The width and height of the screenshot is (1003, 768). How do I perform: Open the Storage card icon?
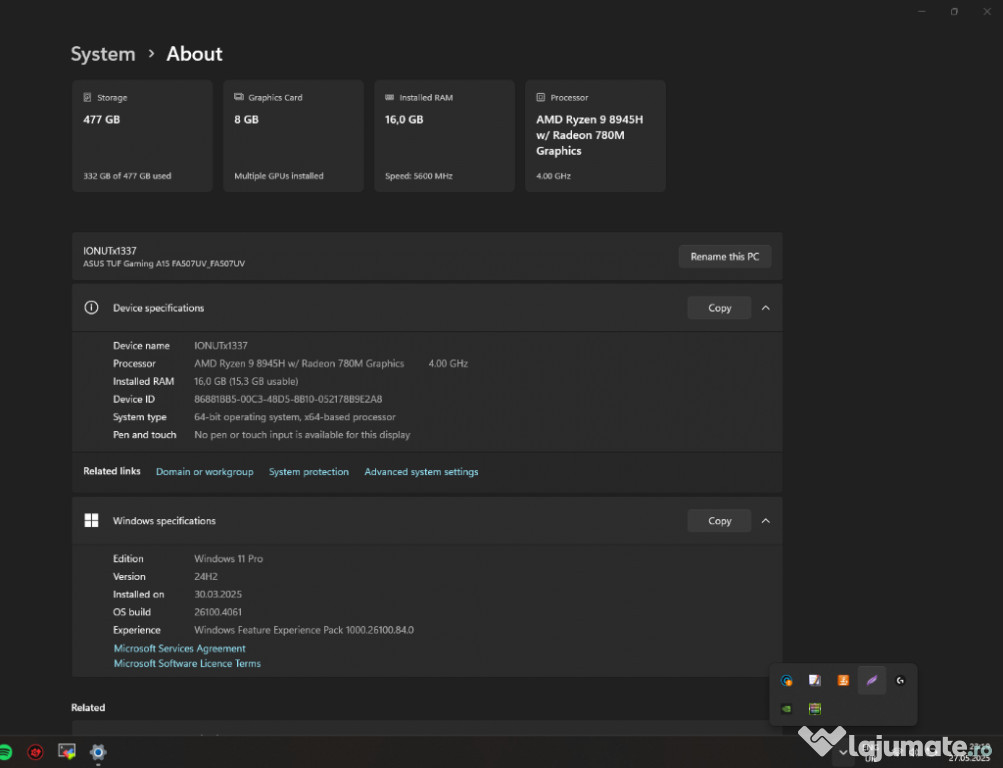click(x=87, y=97)
